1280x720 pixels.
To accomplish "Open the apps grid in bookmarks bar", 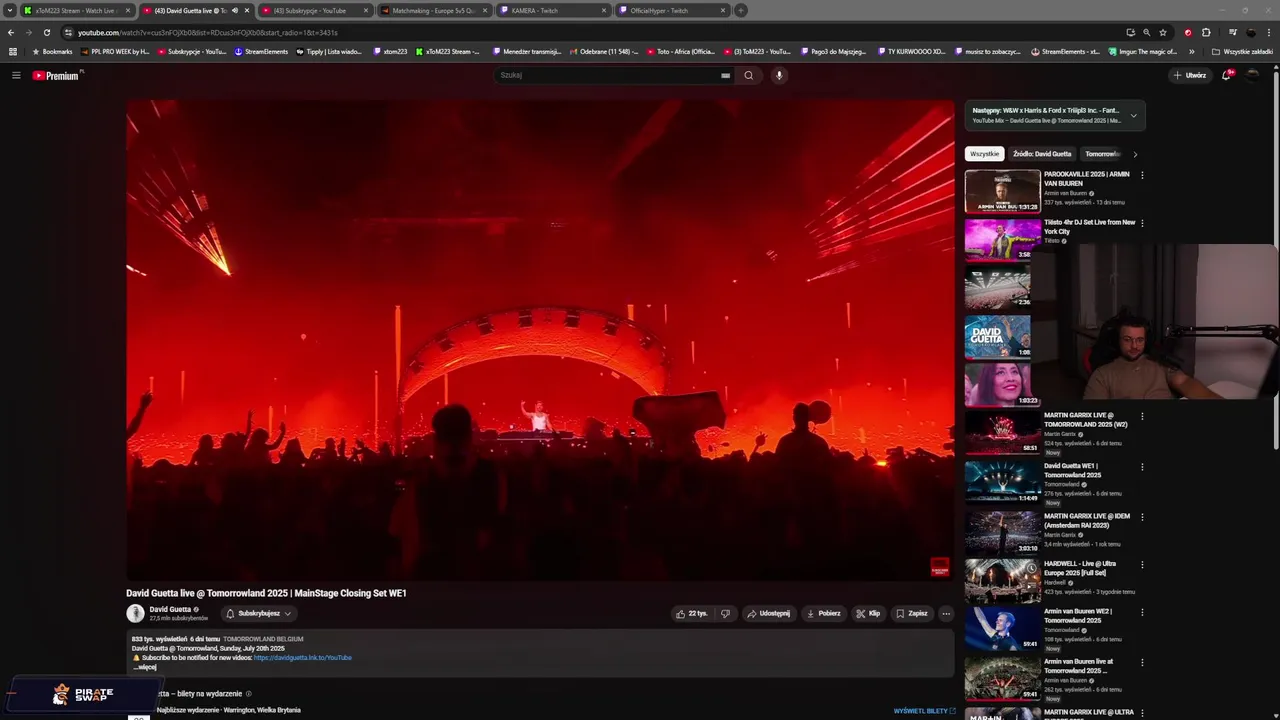I will (12, 51).
